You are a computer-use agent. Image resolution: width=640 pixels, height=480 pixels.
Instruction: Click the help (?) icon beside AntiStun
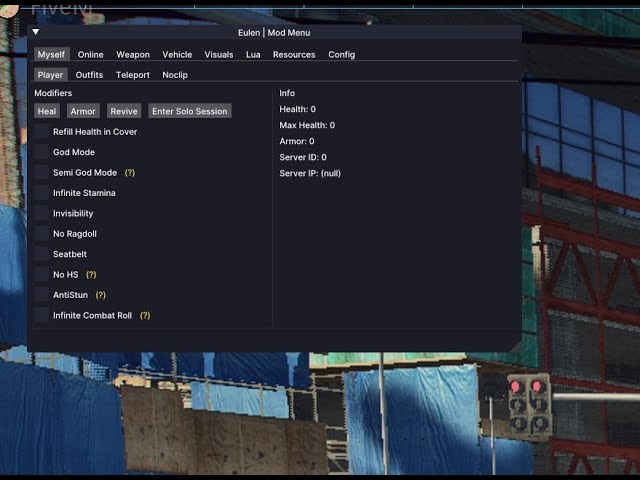click(100, 295)
